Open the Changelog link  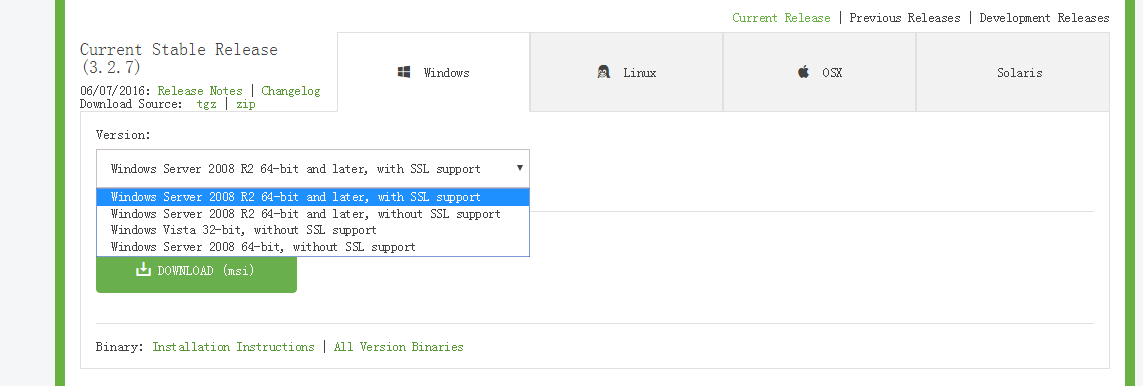pyautogui.click(x=290, y=91)
